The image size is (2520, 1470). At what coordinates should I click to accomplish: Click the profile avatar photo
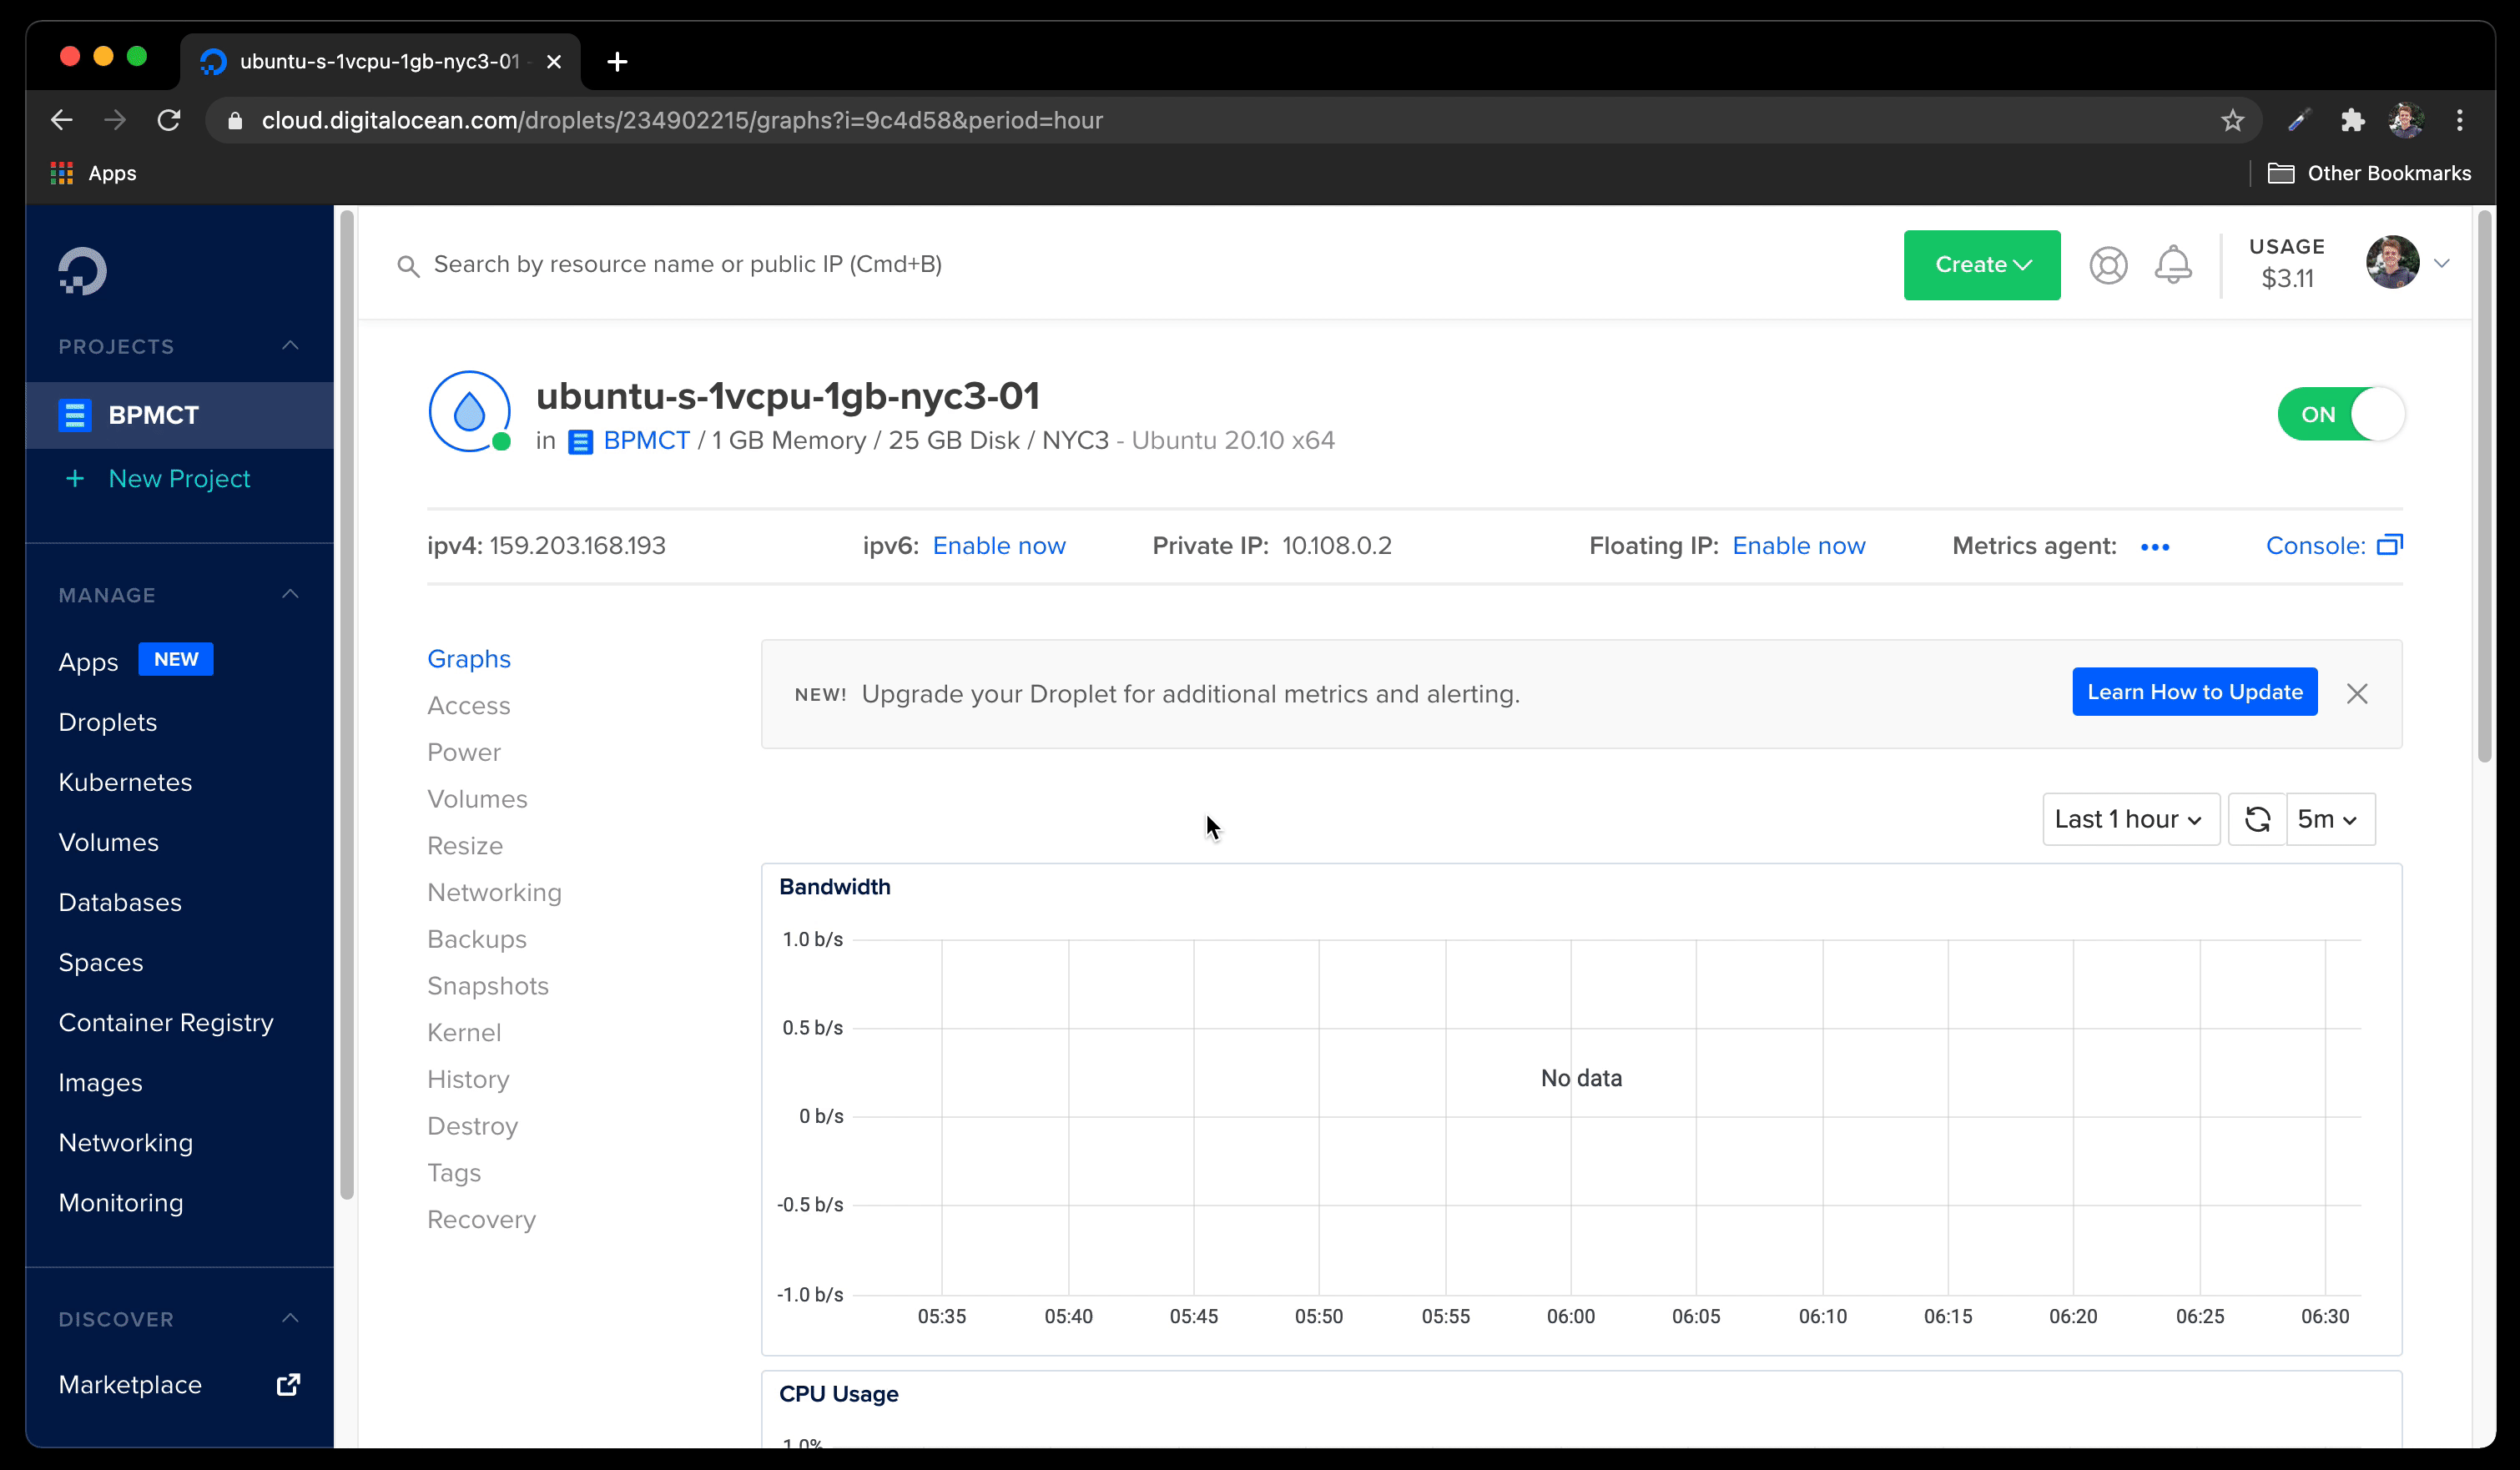2395,263
